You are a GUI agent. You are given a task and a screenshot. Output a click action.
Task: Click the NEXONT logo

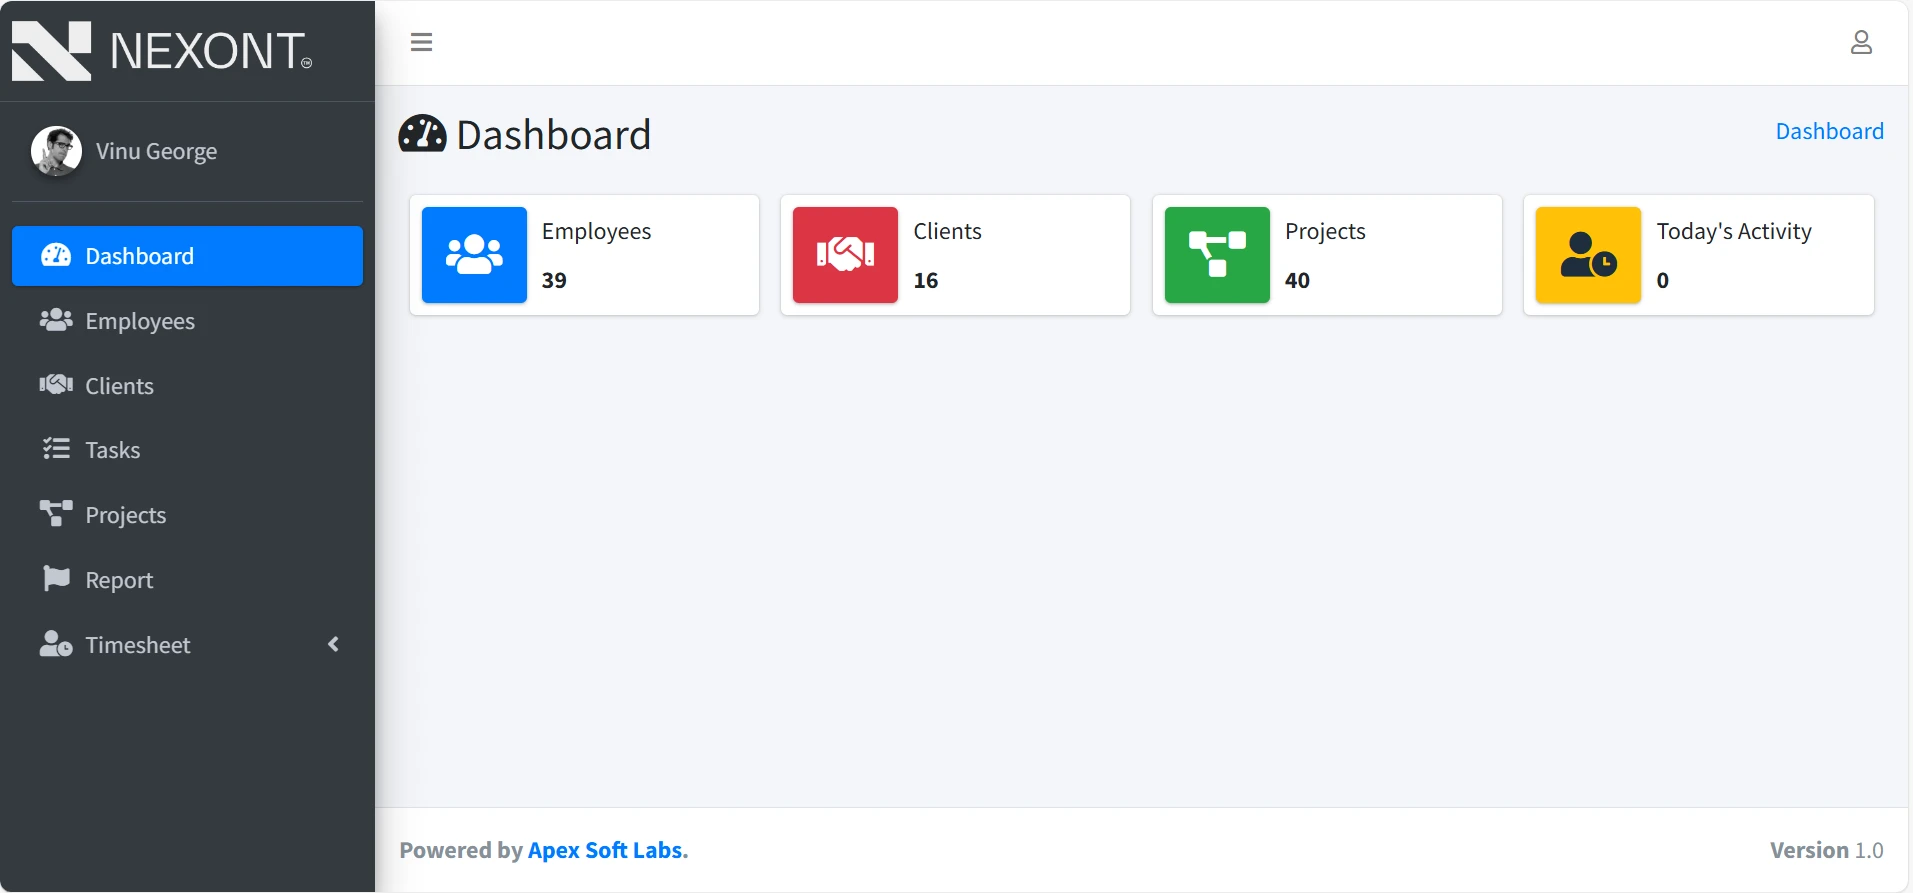(x=162, y=50)
